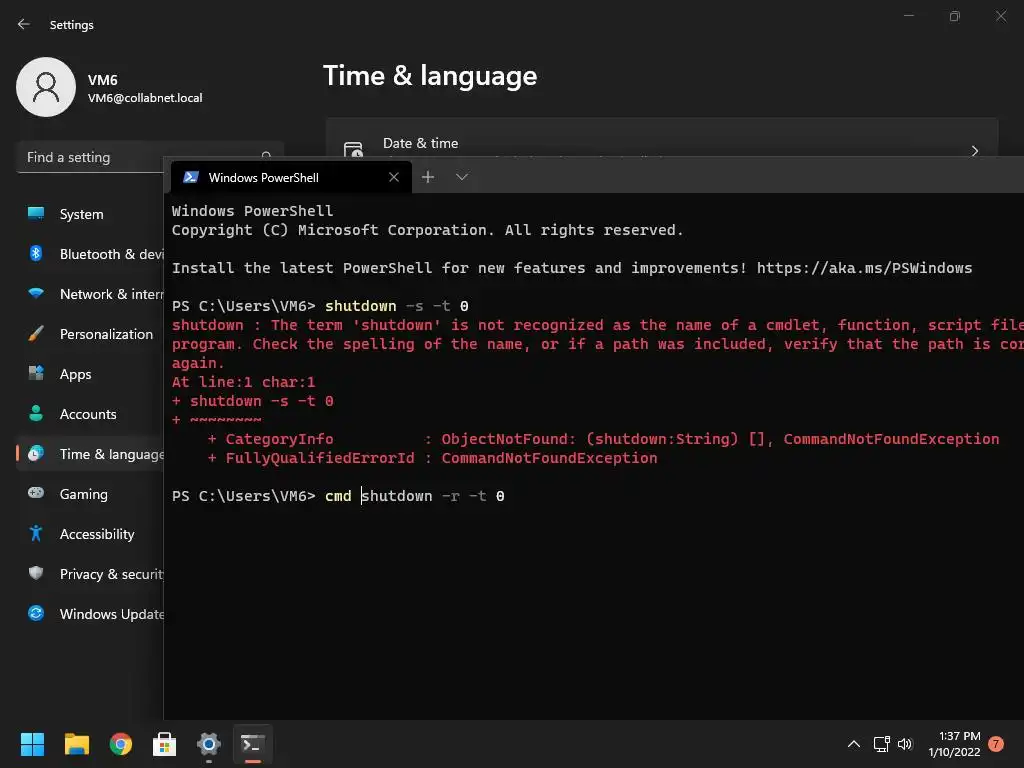Open Gaming controller icon in sidebar
This screenshot has width=1024, height=768.
click(36, 493)
